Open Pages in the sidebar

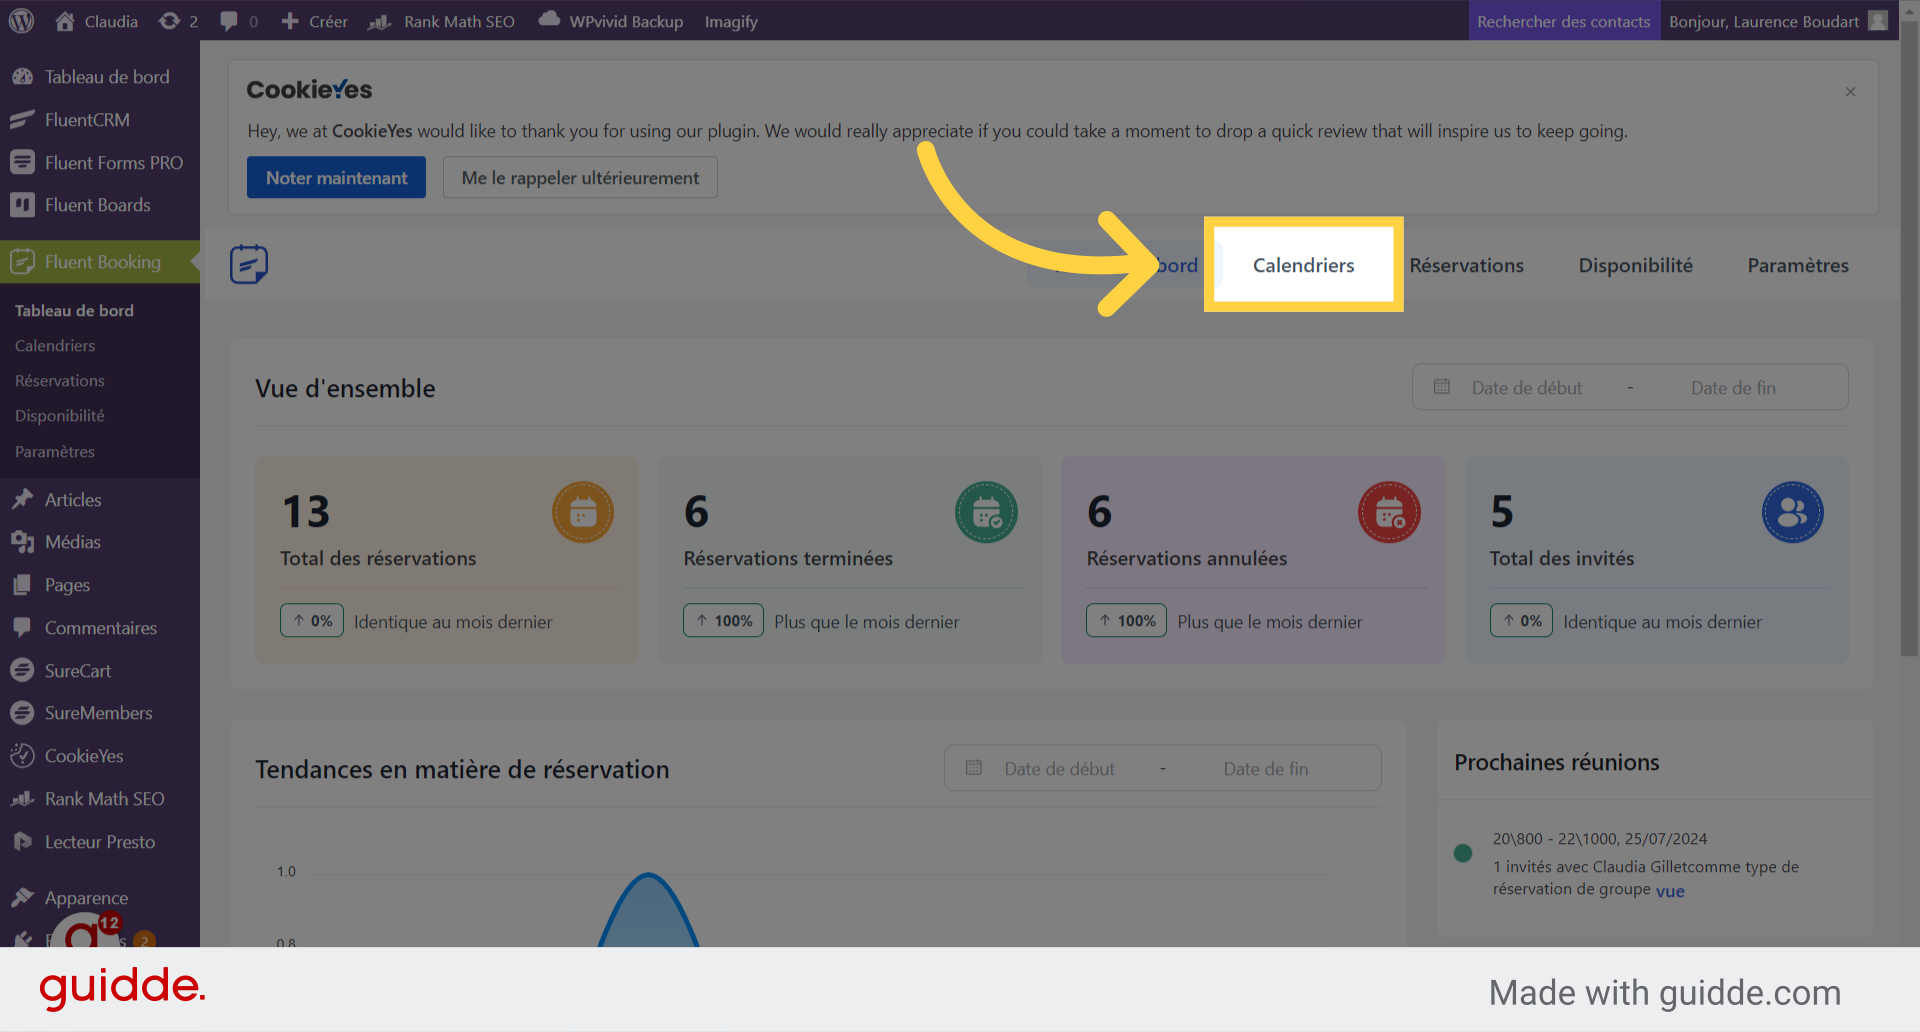[x=100, y=585]
